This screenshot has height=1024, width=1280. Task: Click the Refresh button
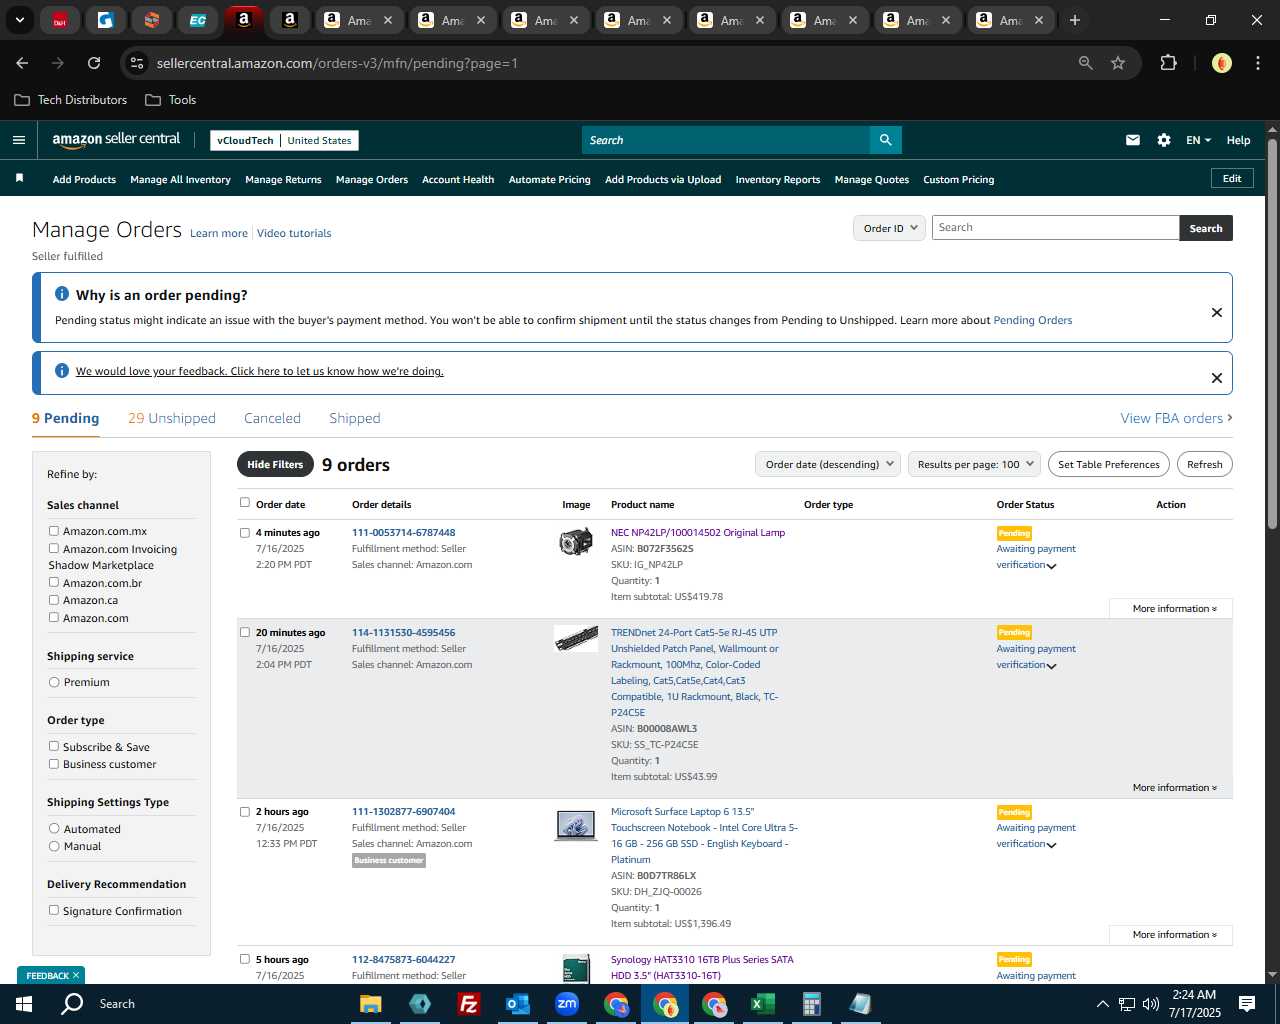click(x=1204, y=464)
